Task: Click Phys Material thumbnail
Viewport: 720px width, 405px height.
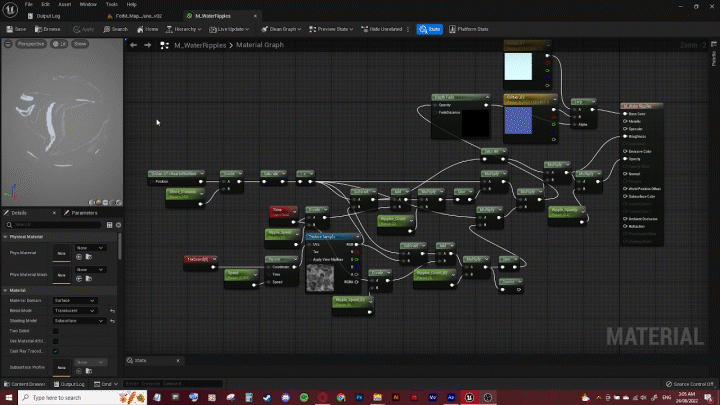Action: tap(62, 253)
